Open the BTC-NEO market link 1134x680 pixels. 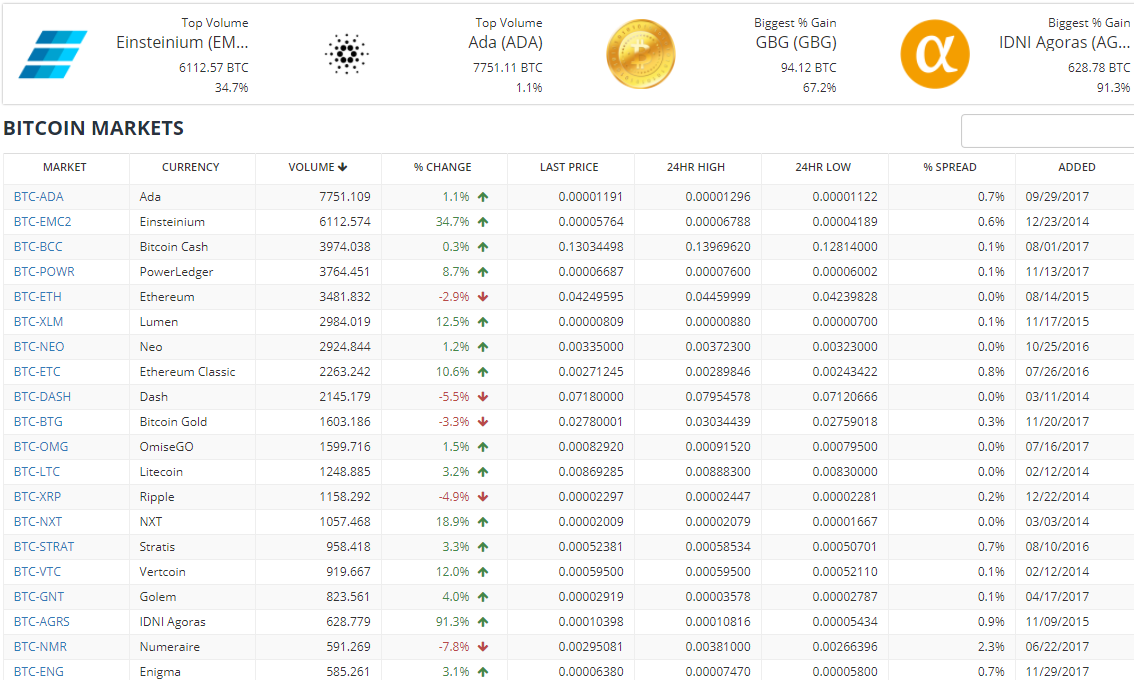click(39, 347)
